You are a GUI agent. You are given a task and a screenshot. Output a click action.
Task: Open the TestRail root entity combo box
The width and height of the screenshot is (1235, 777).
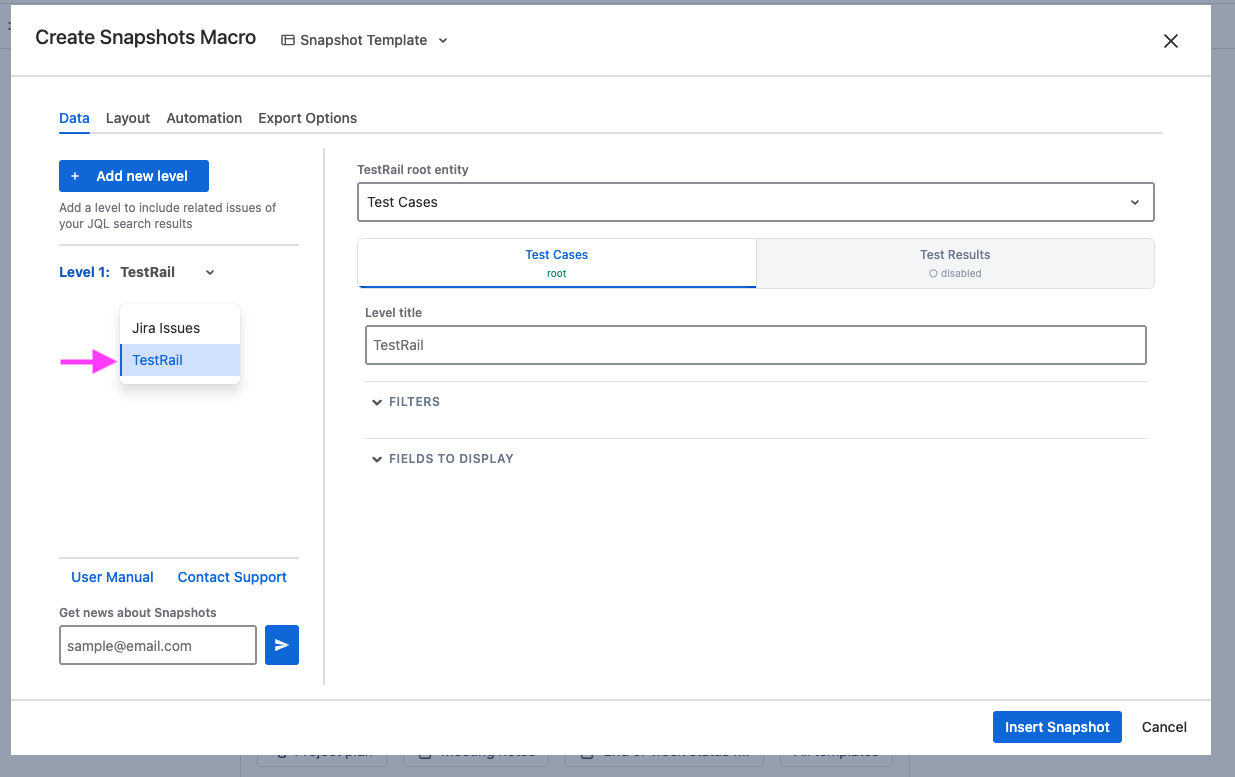pos(755,202)
